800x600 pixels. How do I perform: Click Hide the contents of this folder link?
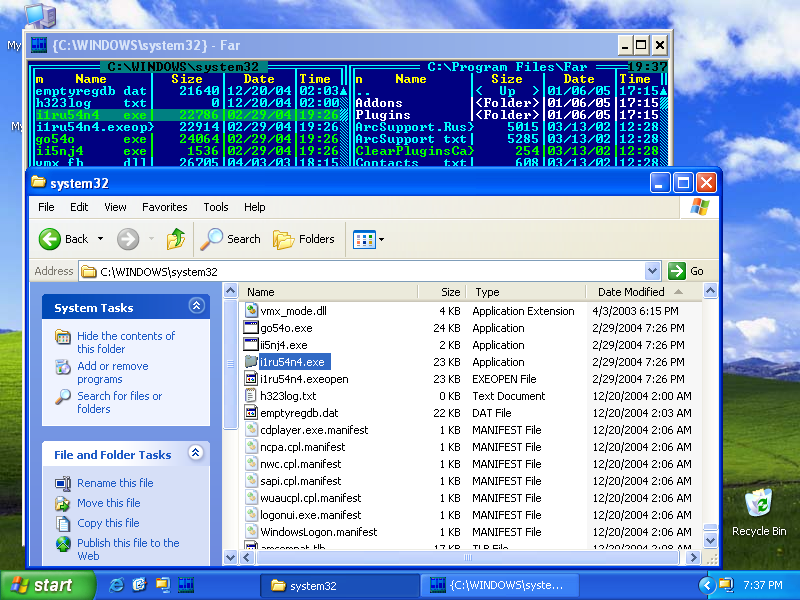(x=126, y=342)
